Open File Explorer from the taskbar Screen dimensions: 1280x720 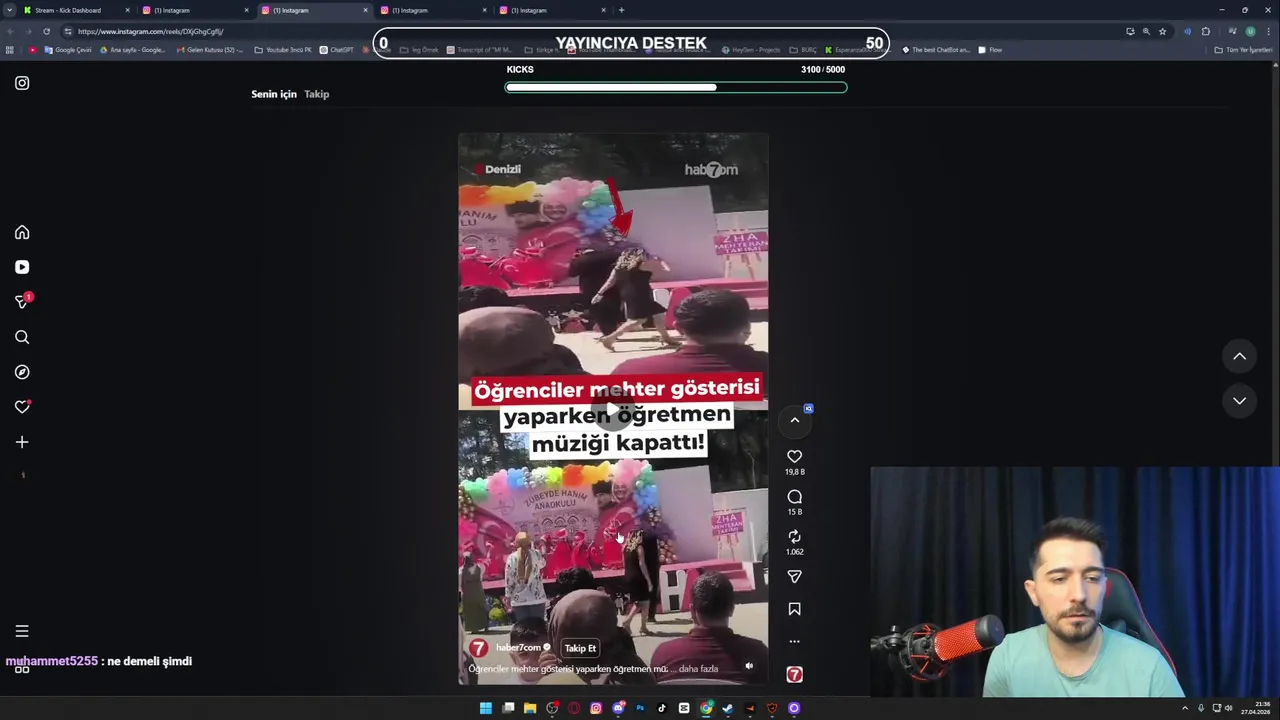tap(530, 708)
